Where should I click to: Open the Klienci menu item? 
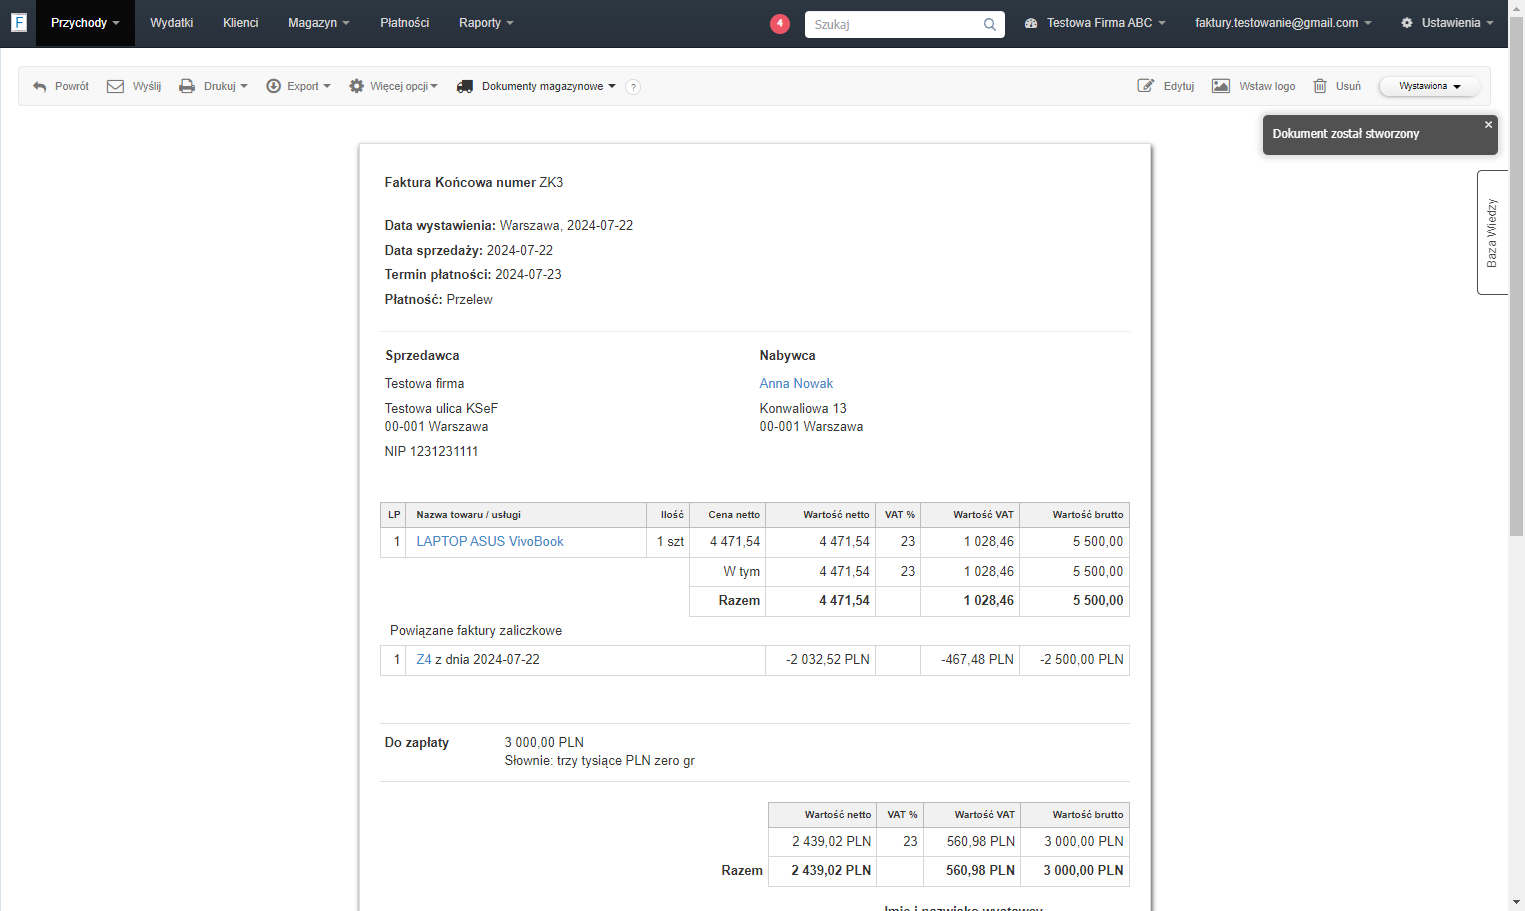point(241,23)
